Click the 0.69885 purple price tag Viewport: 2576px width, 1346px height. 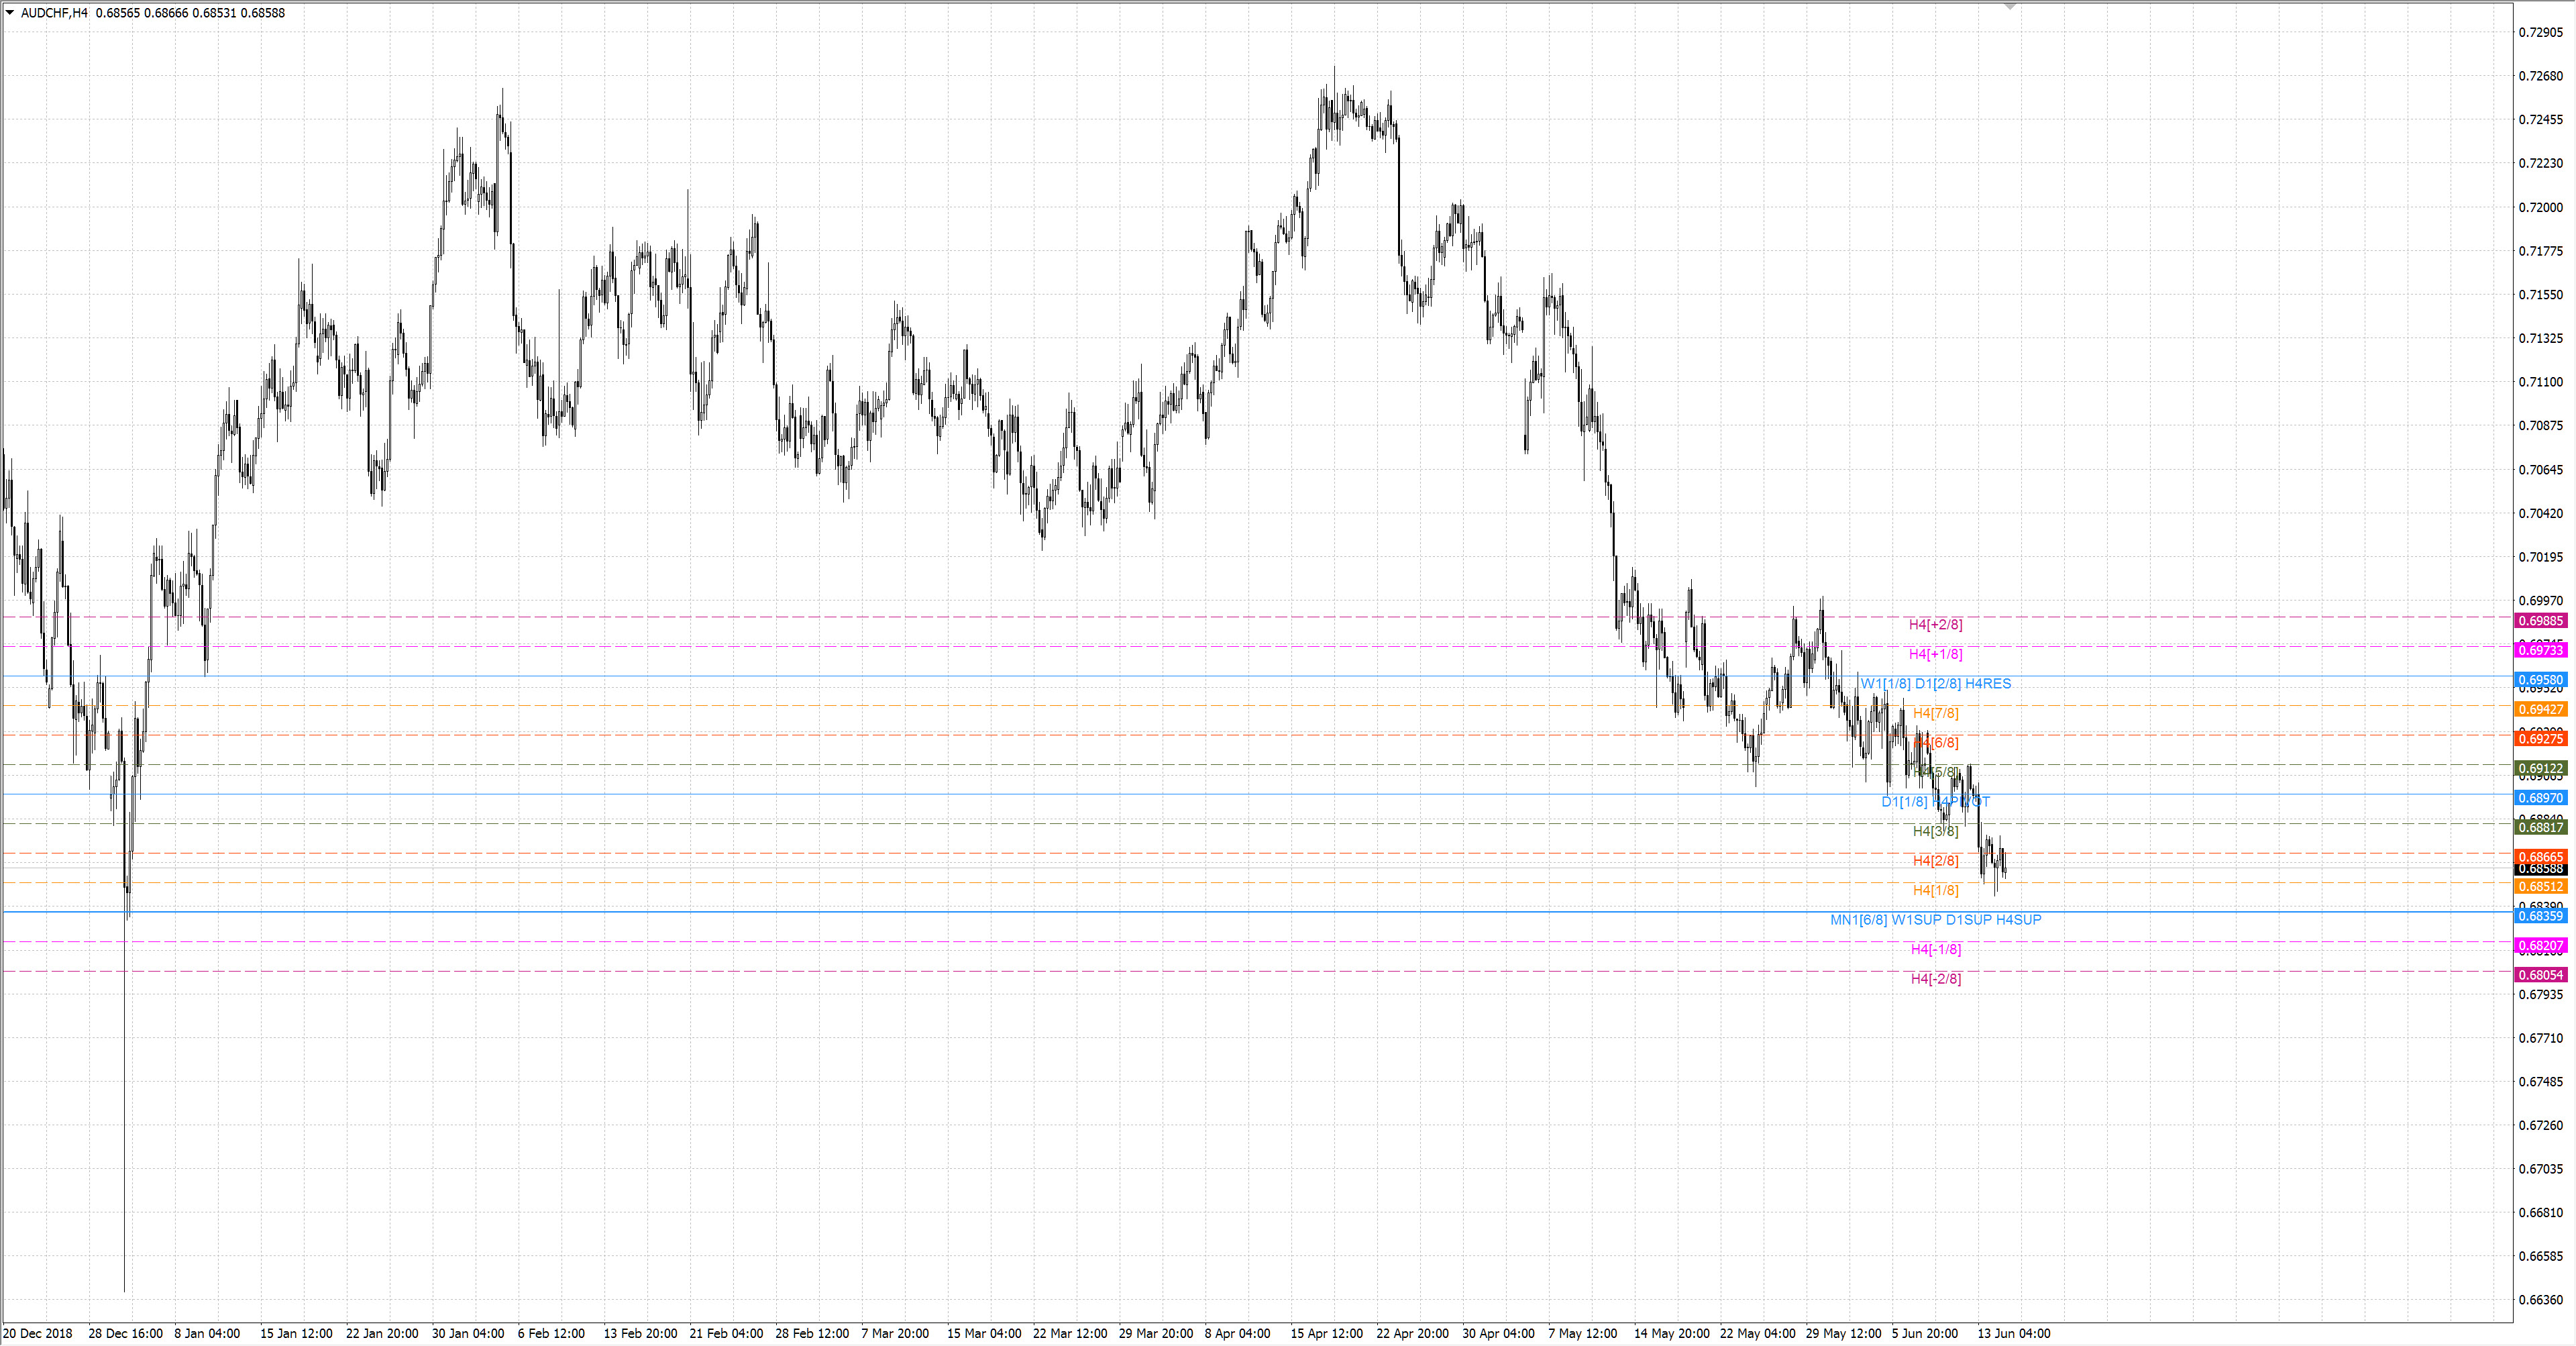click(x=2540, y=621)
